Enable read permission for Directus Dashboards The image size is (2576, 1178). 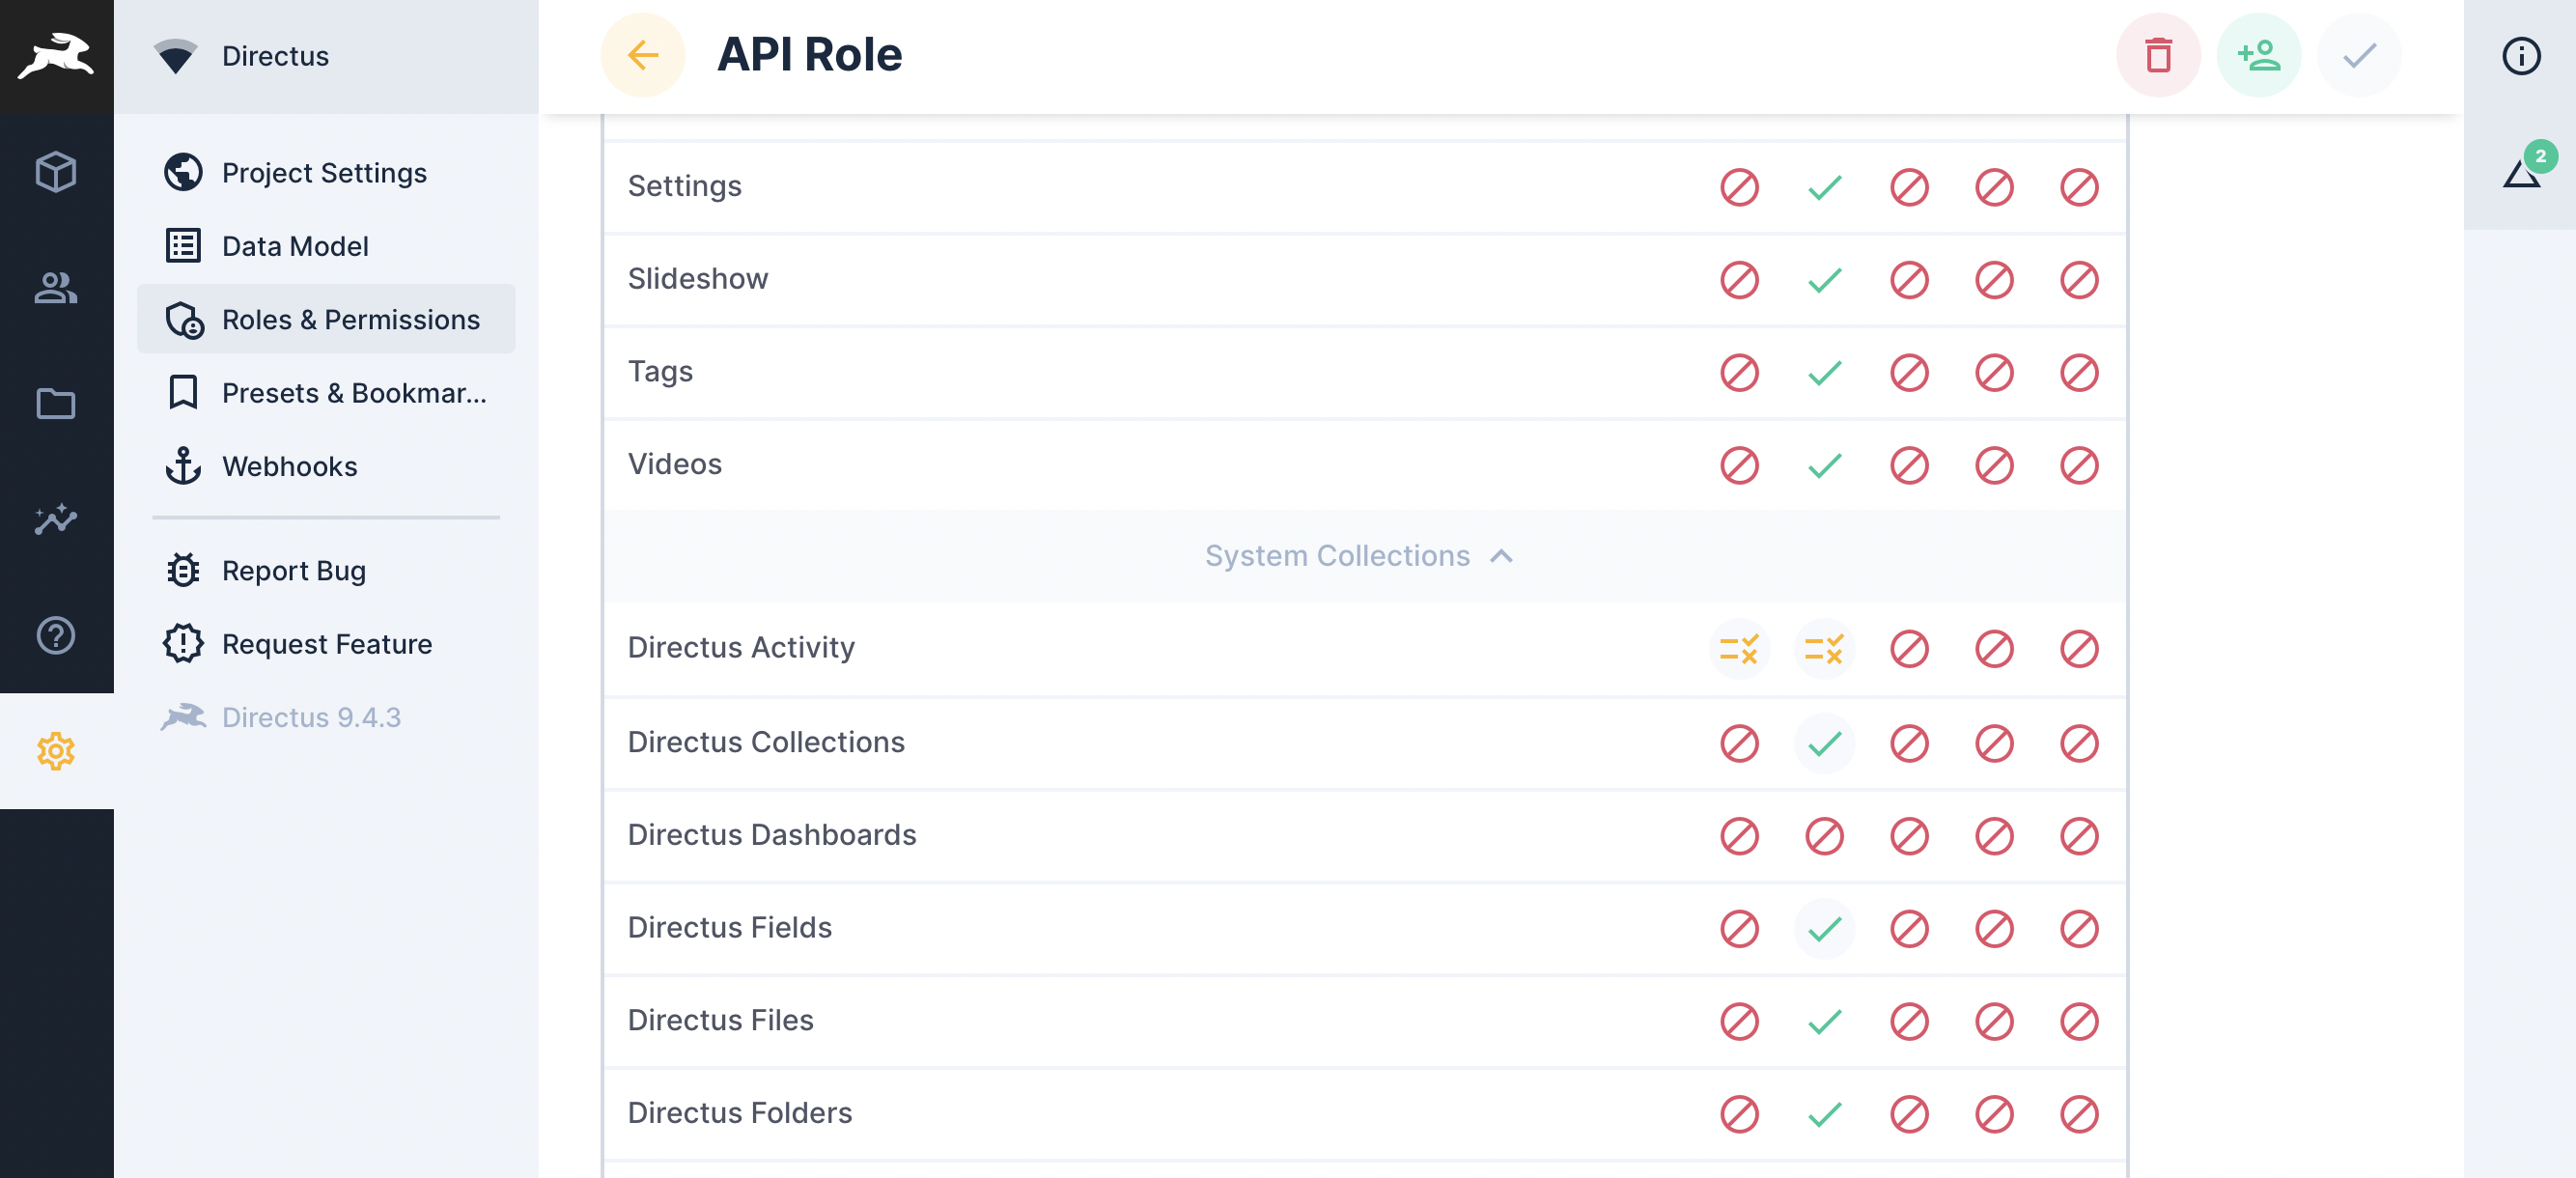(1824, 837)
